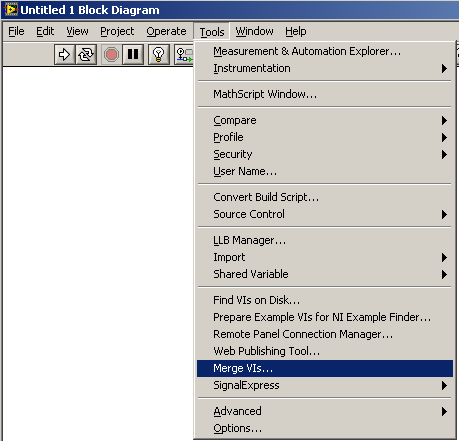Click the Retain Wire Values icon
Screen dimensions: 459x441
[184, 54]
